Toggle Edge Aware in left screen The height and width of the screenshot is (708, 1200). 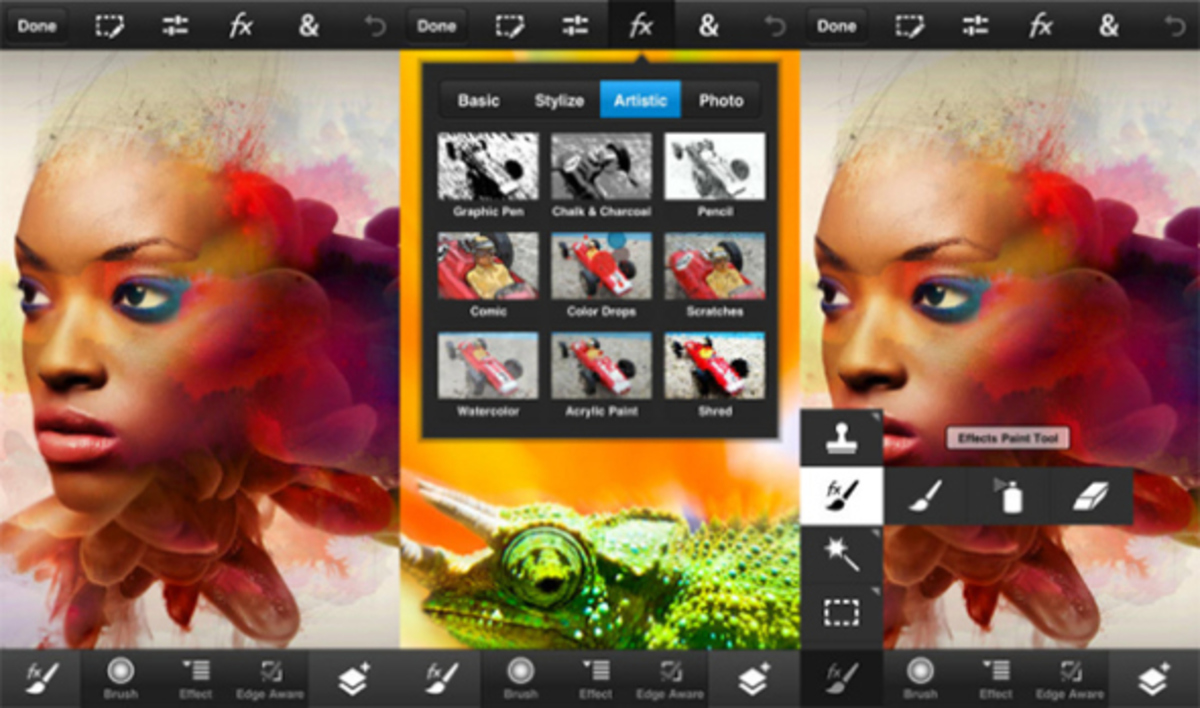coord(270,679)
